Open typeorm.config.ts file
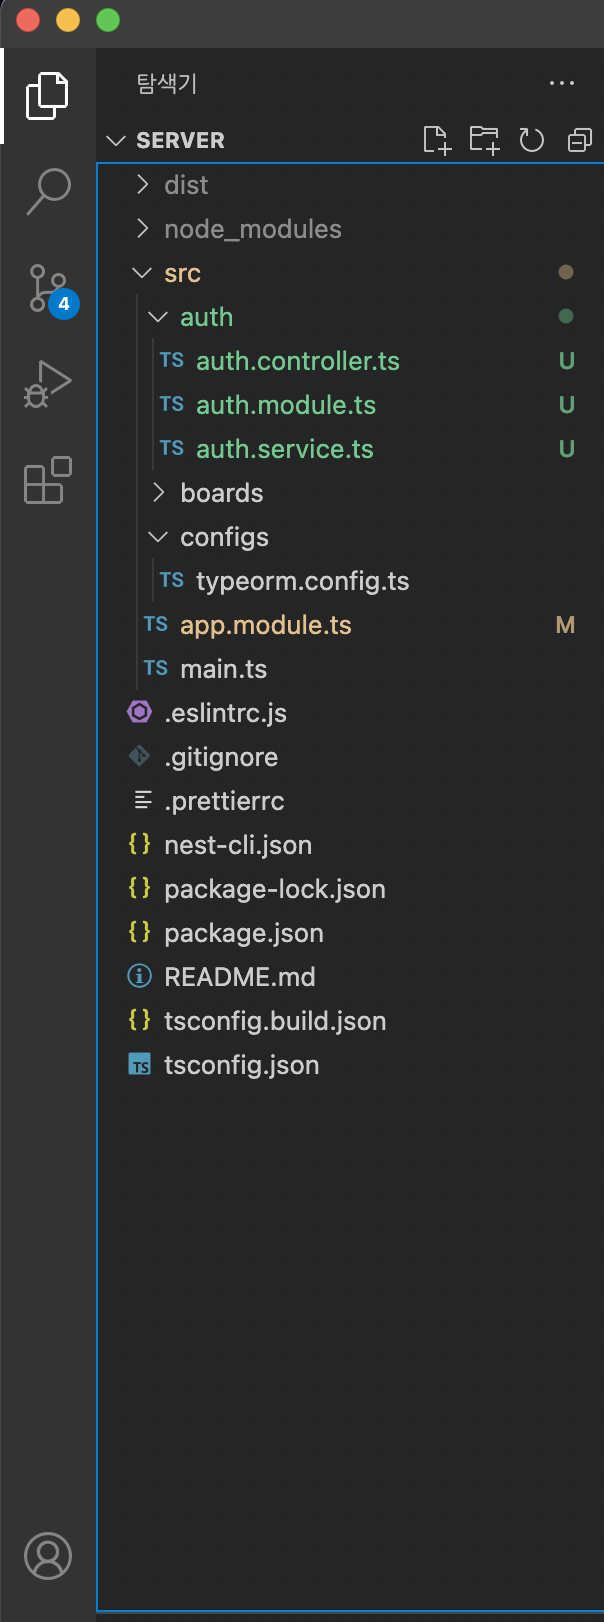The height and width of the screenshot is (1622, 604). point(302,581)
